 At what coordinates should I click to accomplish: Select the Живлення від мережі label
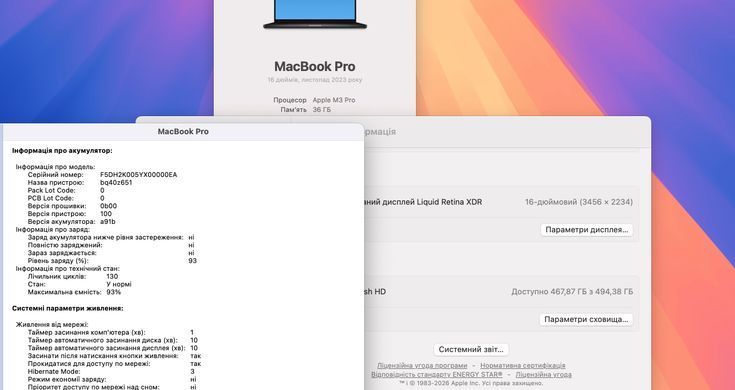point(52,324)
